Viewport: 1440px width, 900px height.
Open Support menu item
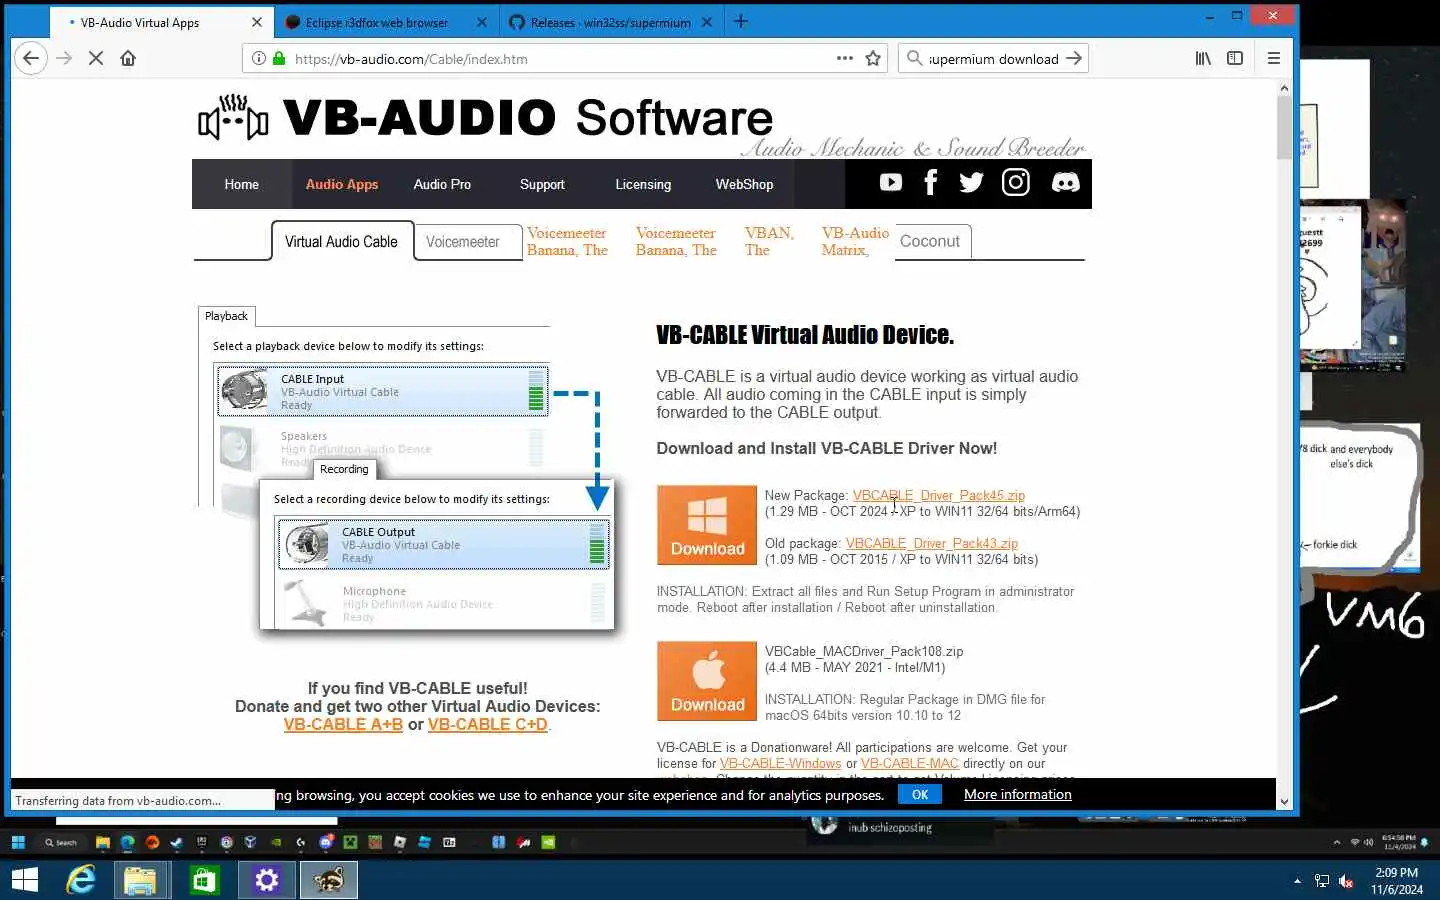[x=542, y=184]
